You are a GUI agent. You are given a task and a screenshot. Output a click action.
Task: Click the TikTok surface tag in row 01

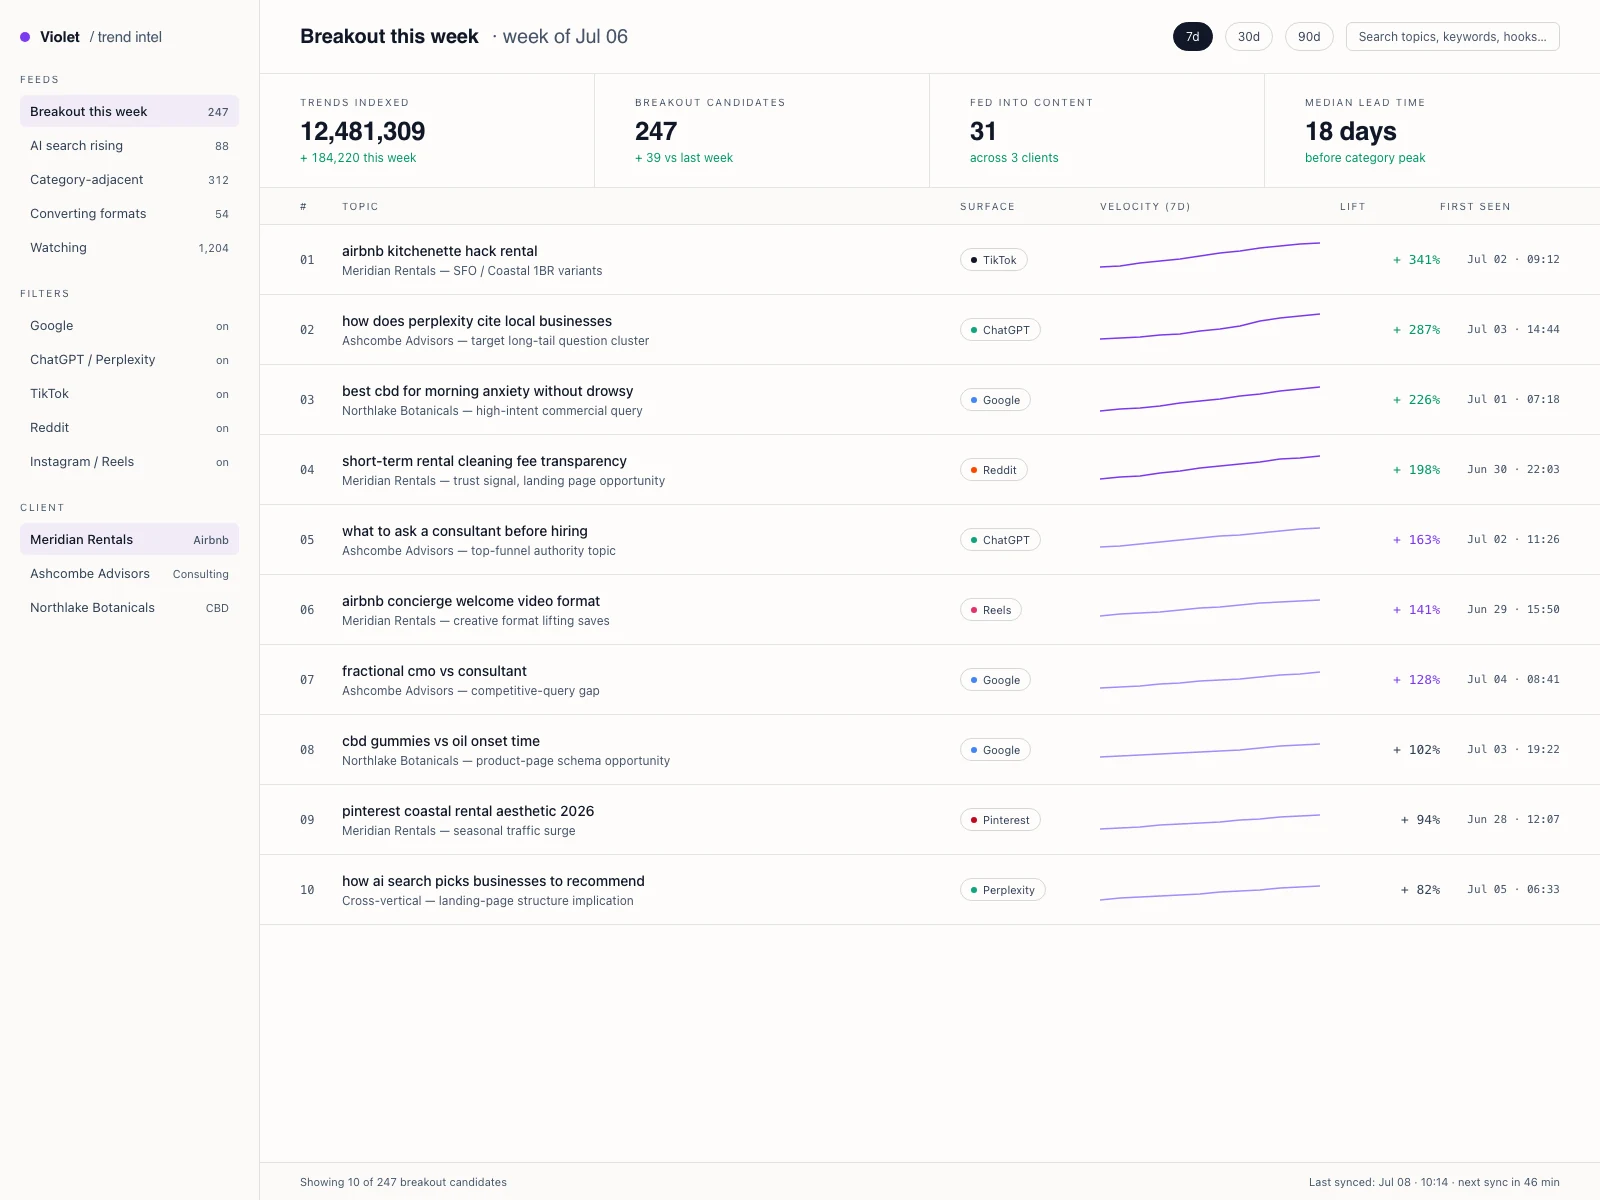coord(993,260)
